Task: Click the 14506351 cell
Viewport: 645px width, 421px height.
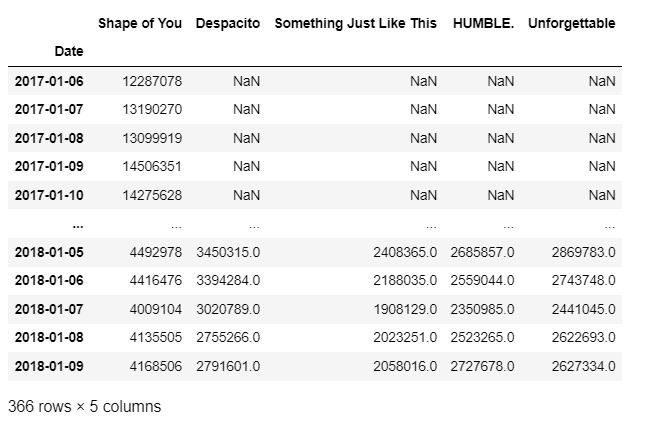Action: point(152,166)
